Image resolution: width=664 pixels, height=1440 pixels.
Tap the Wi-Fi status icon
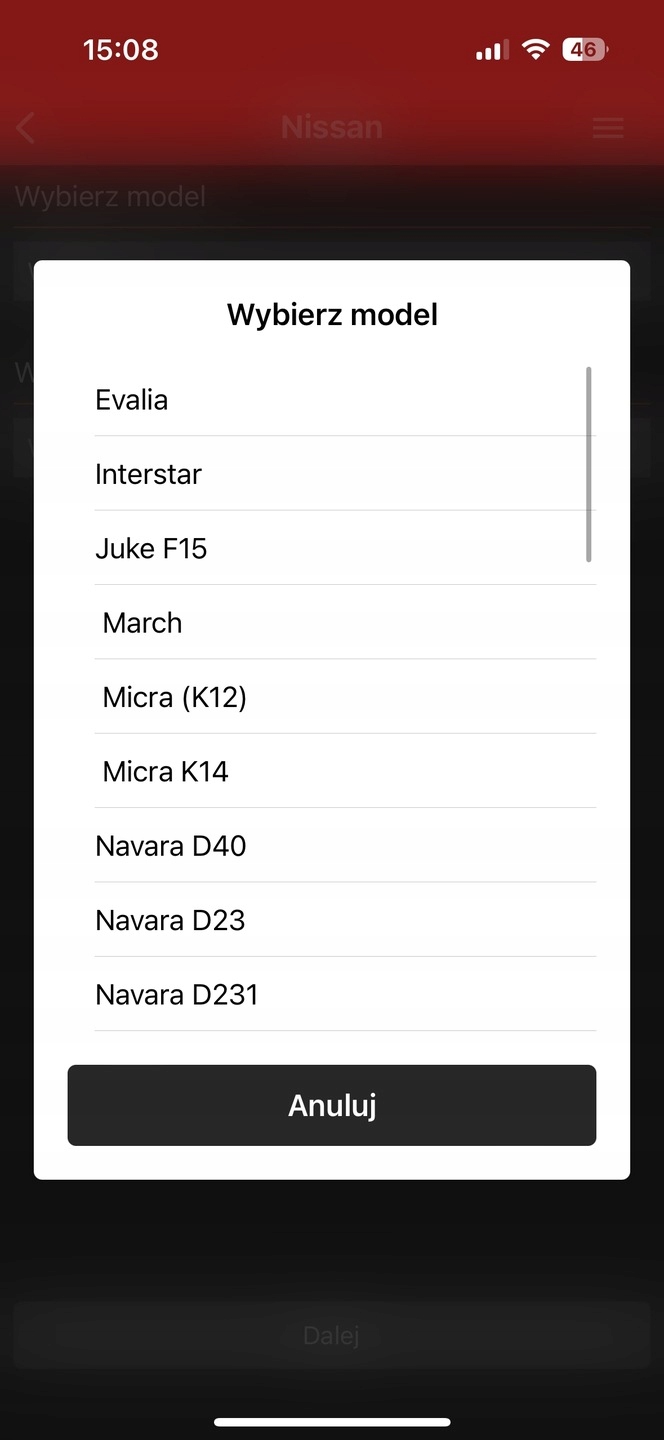click(536, 50)
